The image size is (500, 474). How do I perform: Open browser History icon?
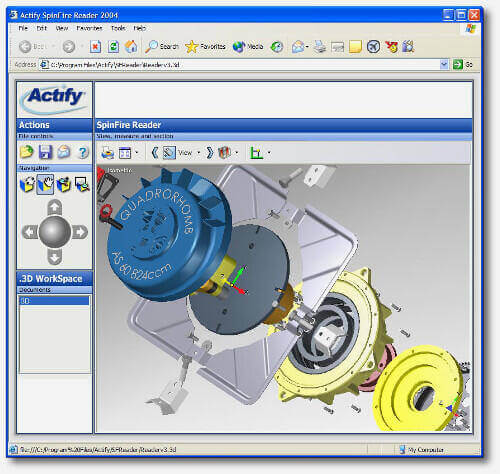tap(277, 47)
